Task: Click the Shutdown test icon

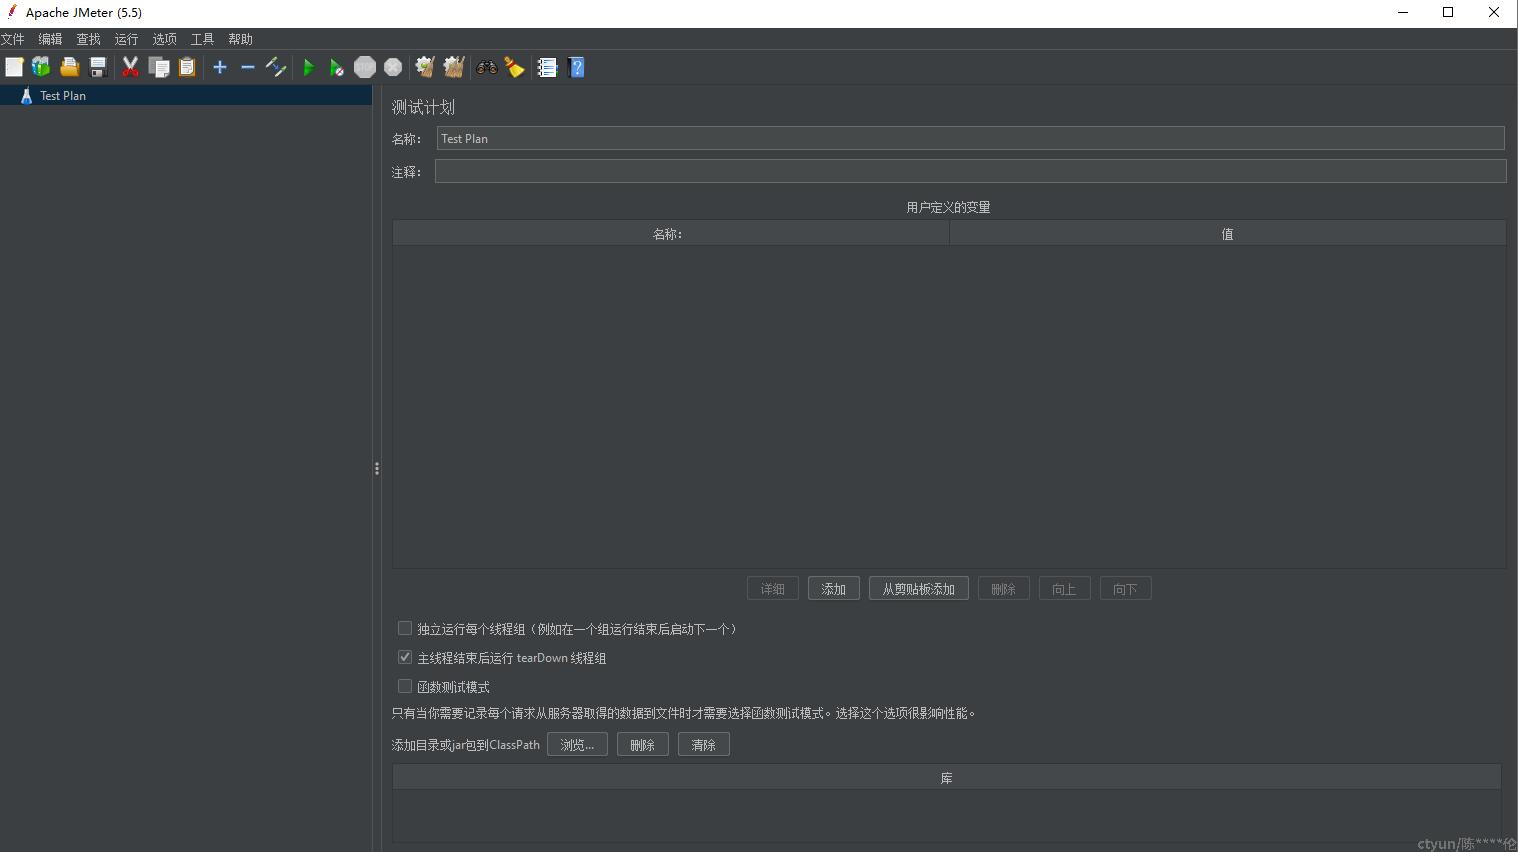Action: click(x=393, y=67)
